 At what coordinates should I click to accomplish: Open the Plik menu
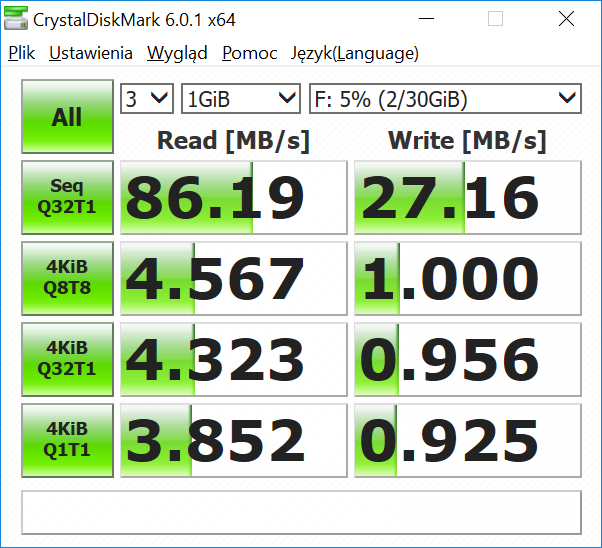click(x=21, y=53)
